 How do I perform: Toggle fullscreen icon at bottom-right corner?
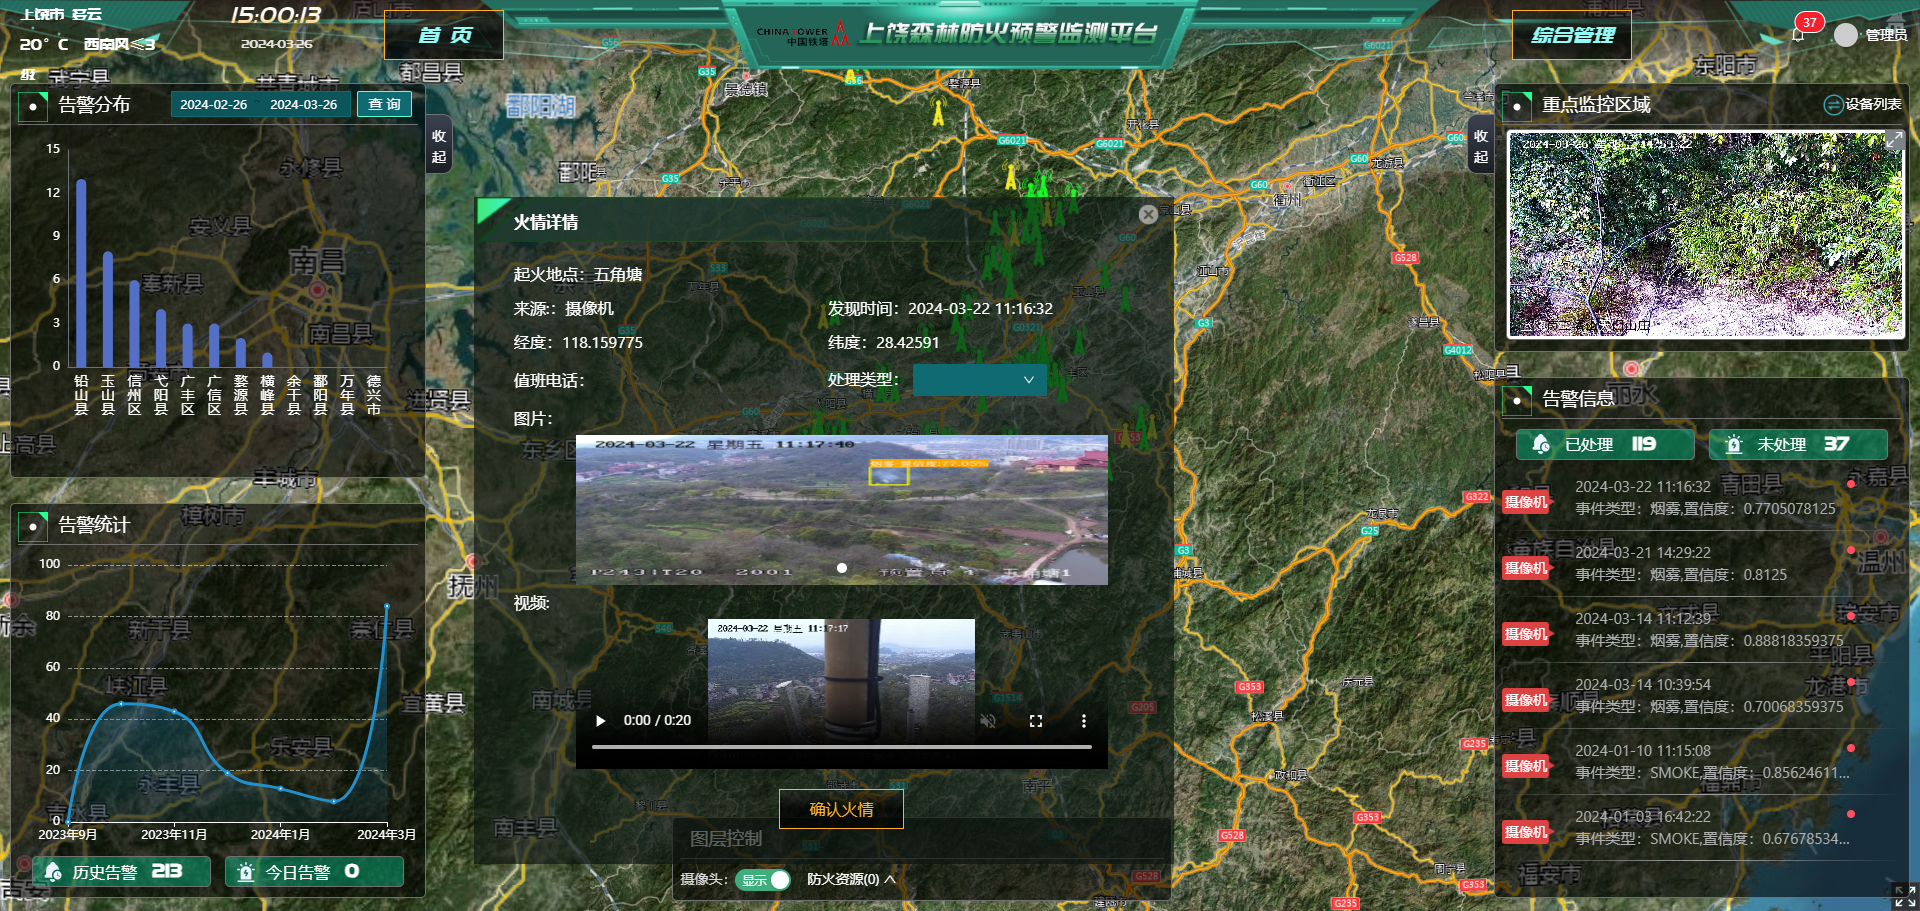1904,896
